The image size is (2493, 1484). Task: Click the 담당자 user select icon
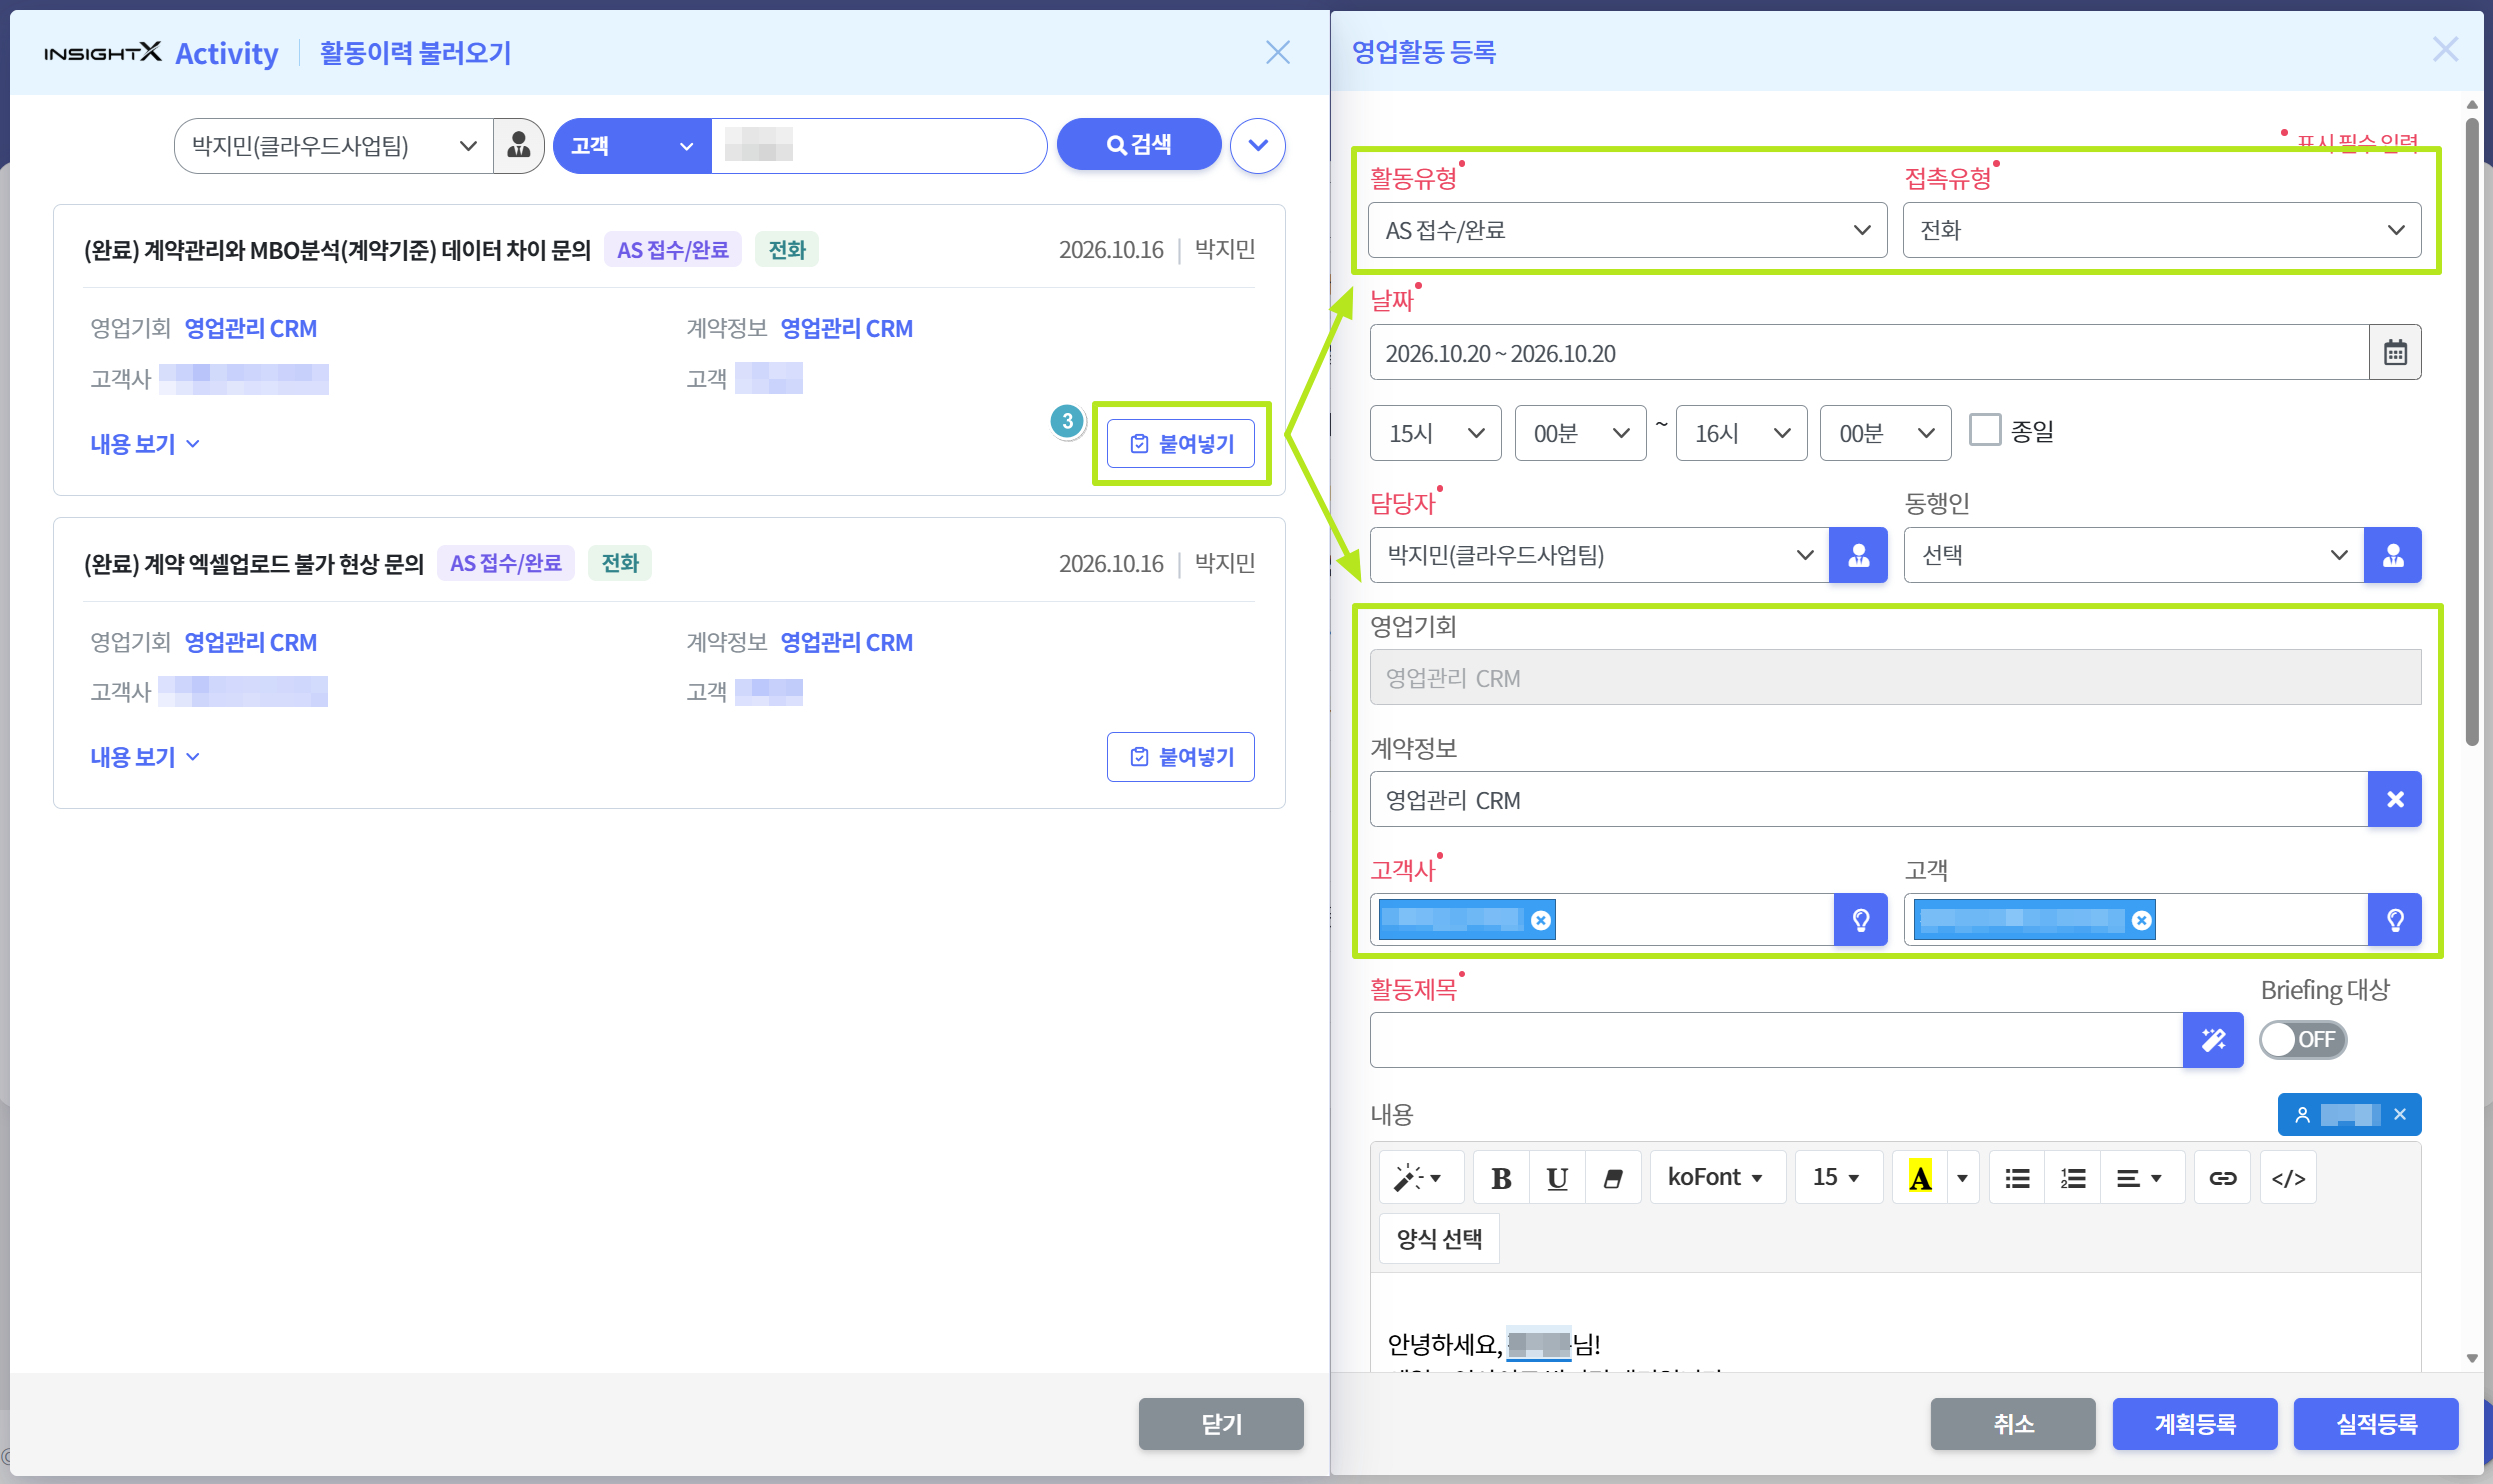point(1858,555)
